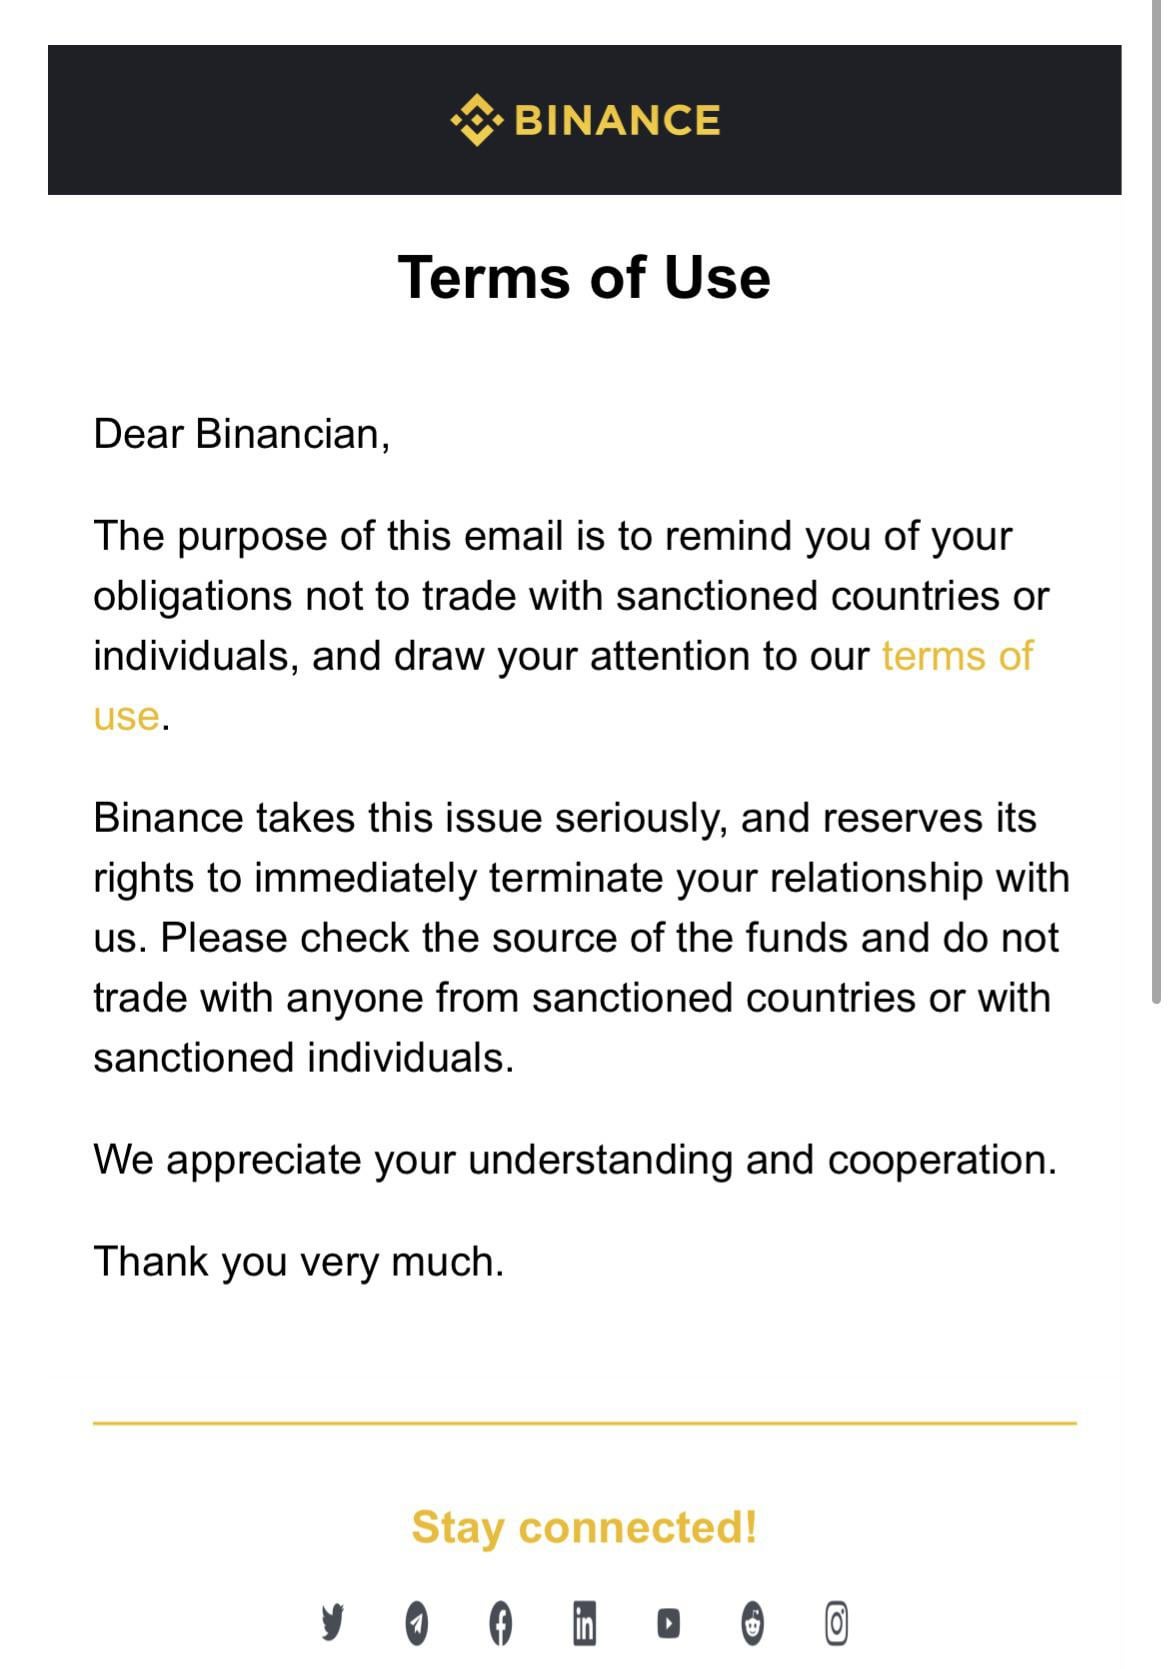
Task: Visit Binance on Facebook
Action: [x=501, y=1622]
